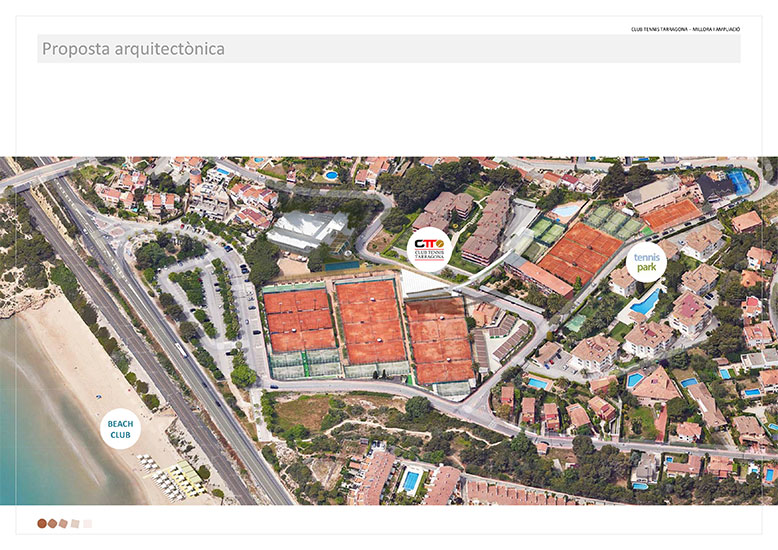
Task: Click the second terracotta swatch from left
Action: [x=53, y=523]
